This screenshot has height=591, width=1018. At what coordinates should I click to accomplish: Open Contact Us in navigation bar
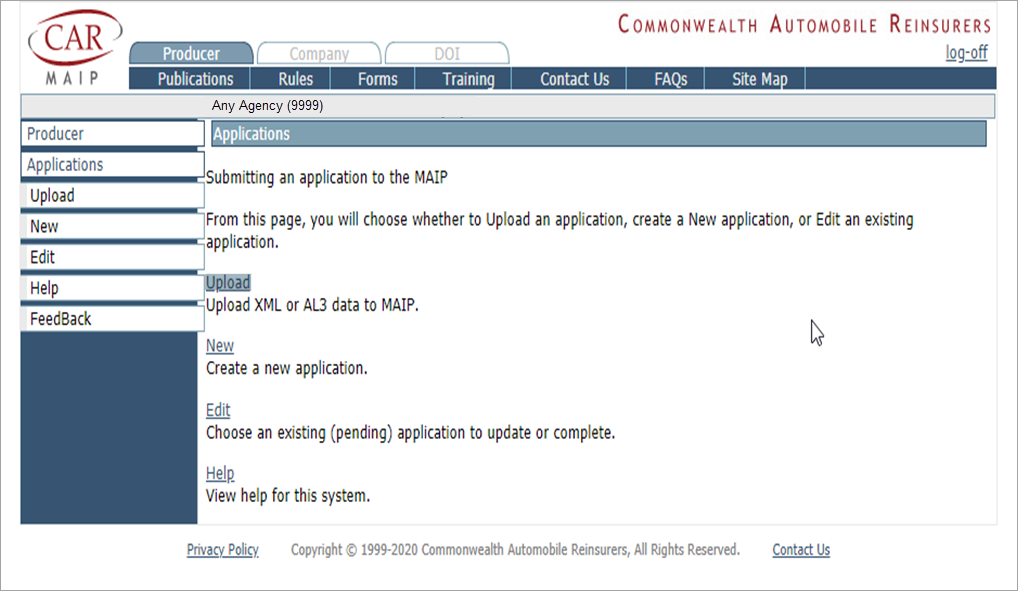click(574, 79)
